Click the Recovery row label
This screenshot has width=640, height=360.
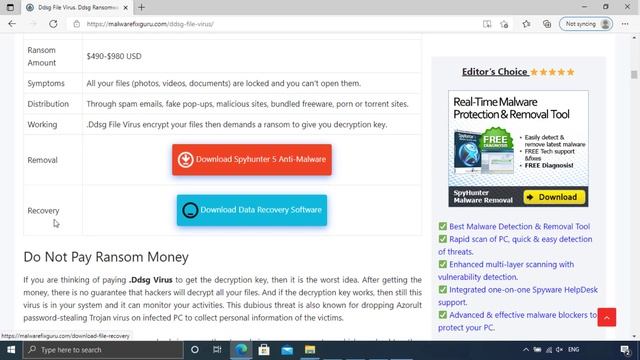[43, 211]
